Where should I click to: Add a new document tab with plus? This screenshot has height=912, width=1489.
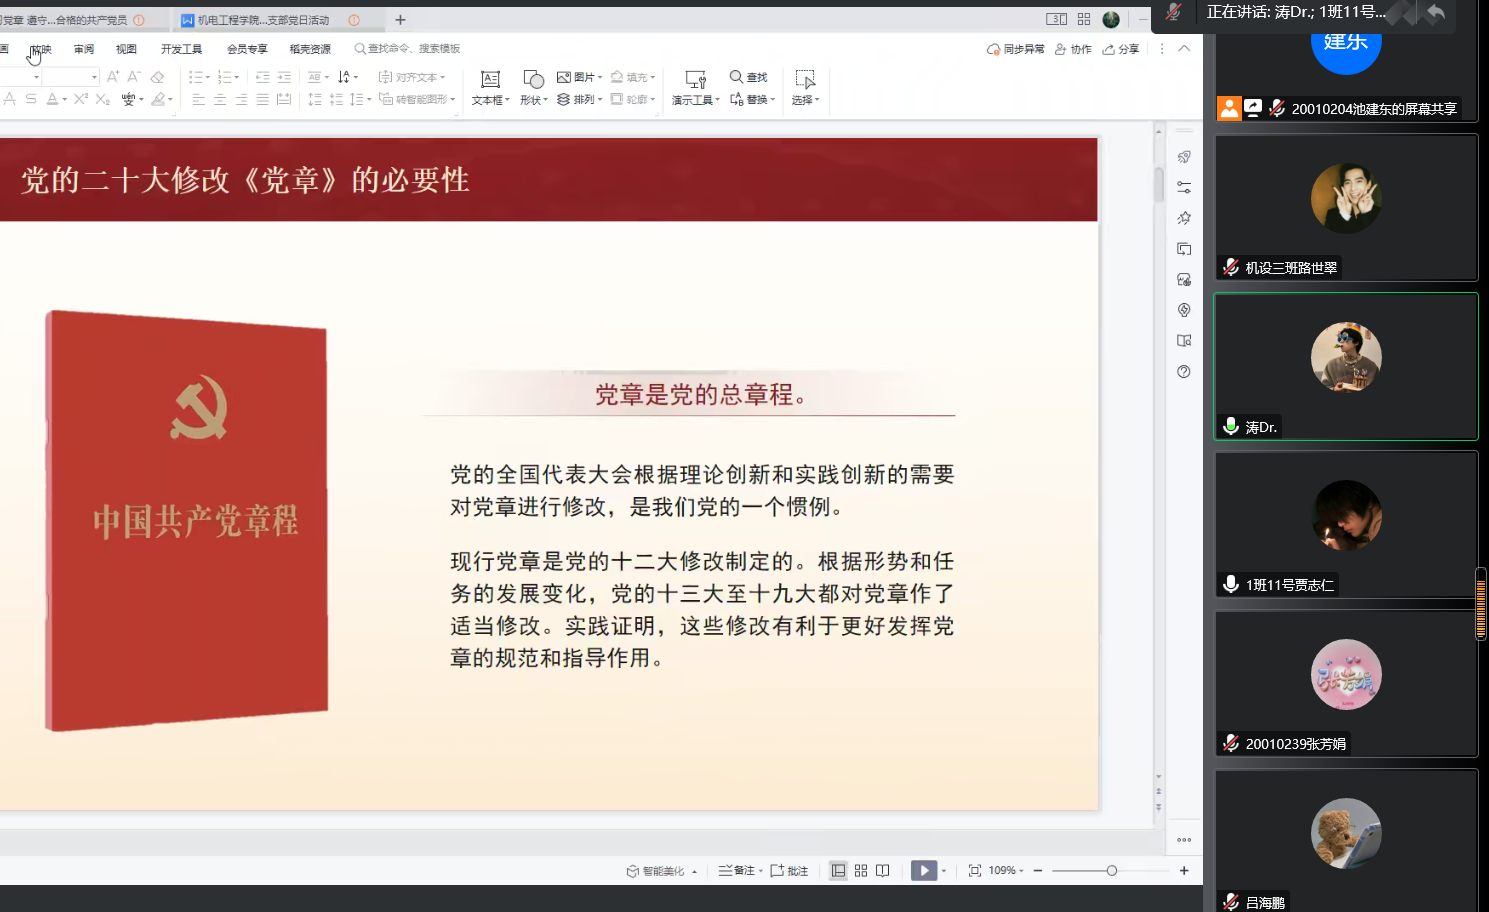pyautogui.click(x=400, y=19)
